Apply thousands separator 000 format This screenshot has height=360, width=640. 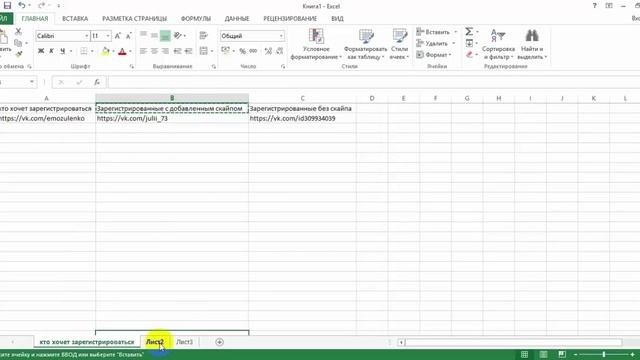[x=253, y=51]
